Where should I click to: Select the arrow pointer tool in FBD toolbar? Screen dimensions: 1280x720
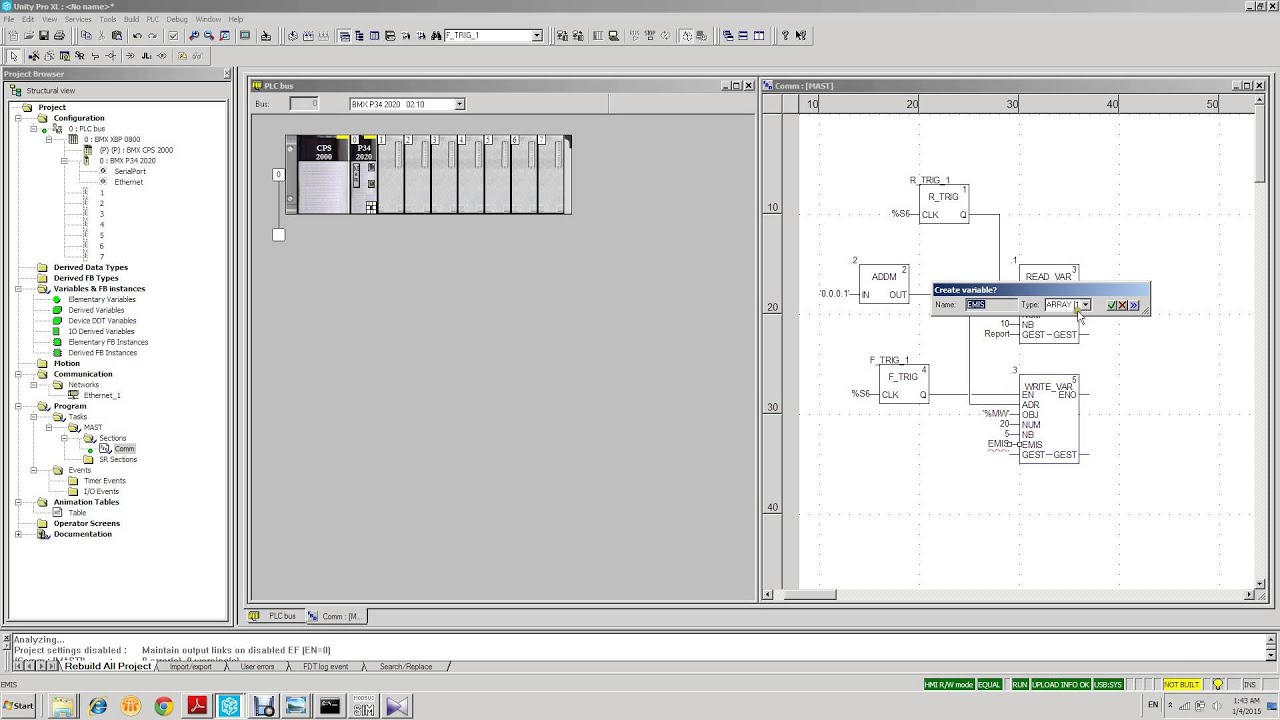pos(13,56)
